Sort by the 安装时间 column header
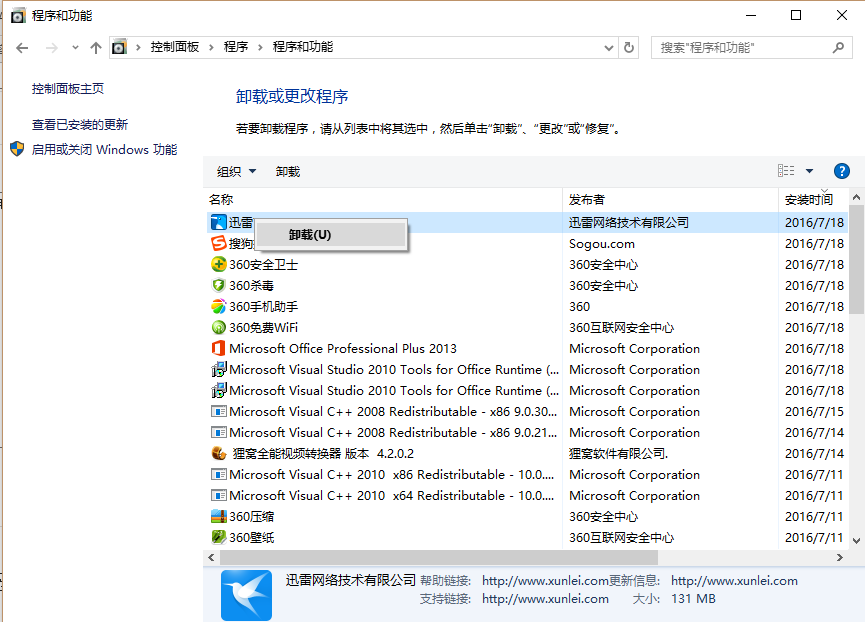Viewport: 865px width, 622px height. pyautogui.click(x=812, y=199)
